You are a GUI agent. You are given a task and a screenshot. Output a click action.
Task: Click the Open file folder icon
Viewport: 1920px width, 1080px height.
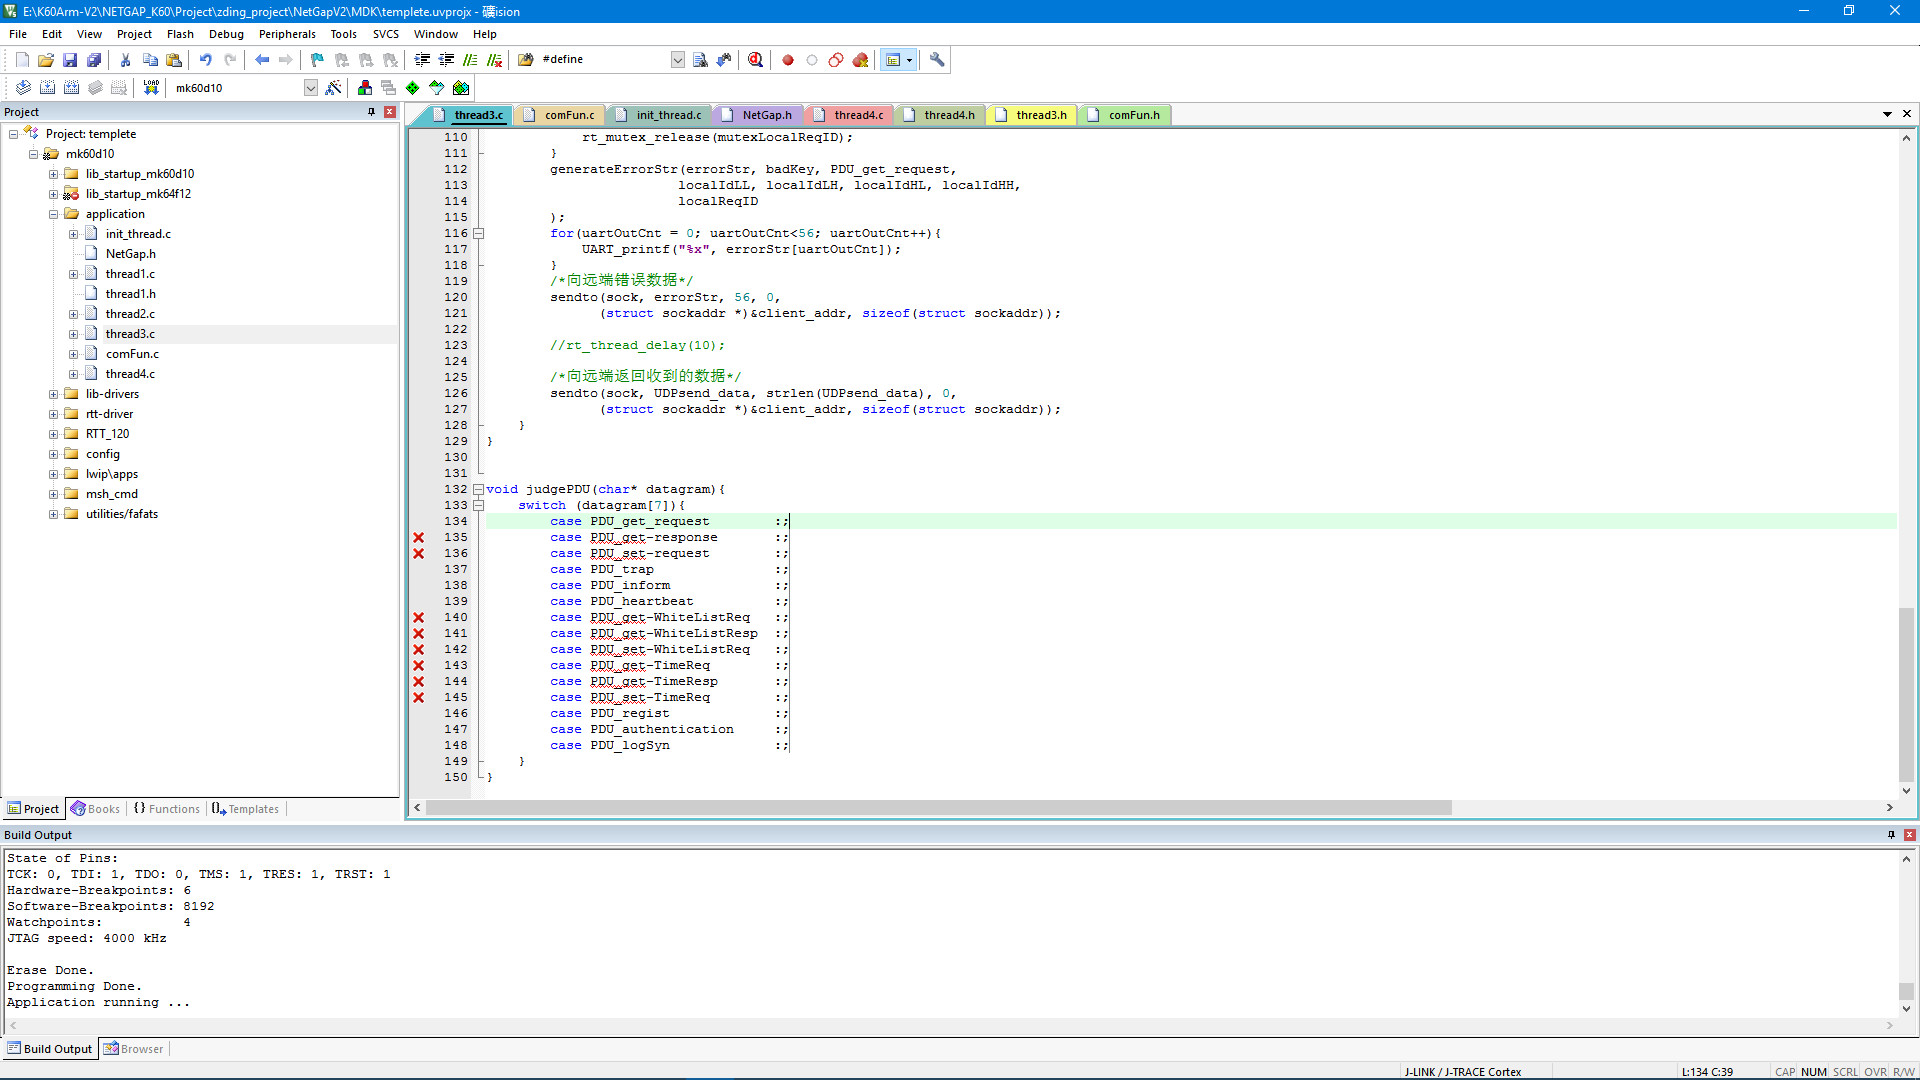pos(46,60)
